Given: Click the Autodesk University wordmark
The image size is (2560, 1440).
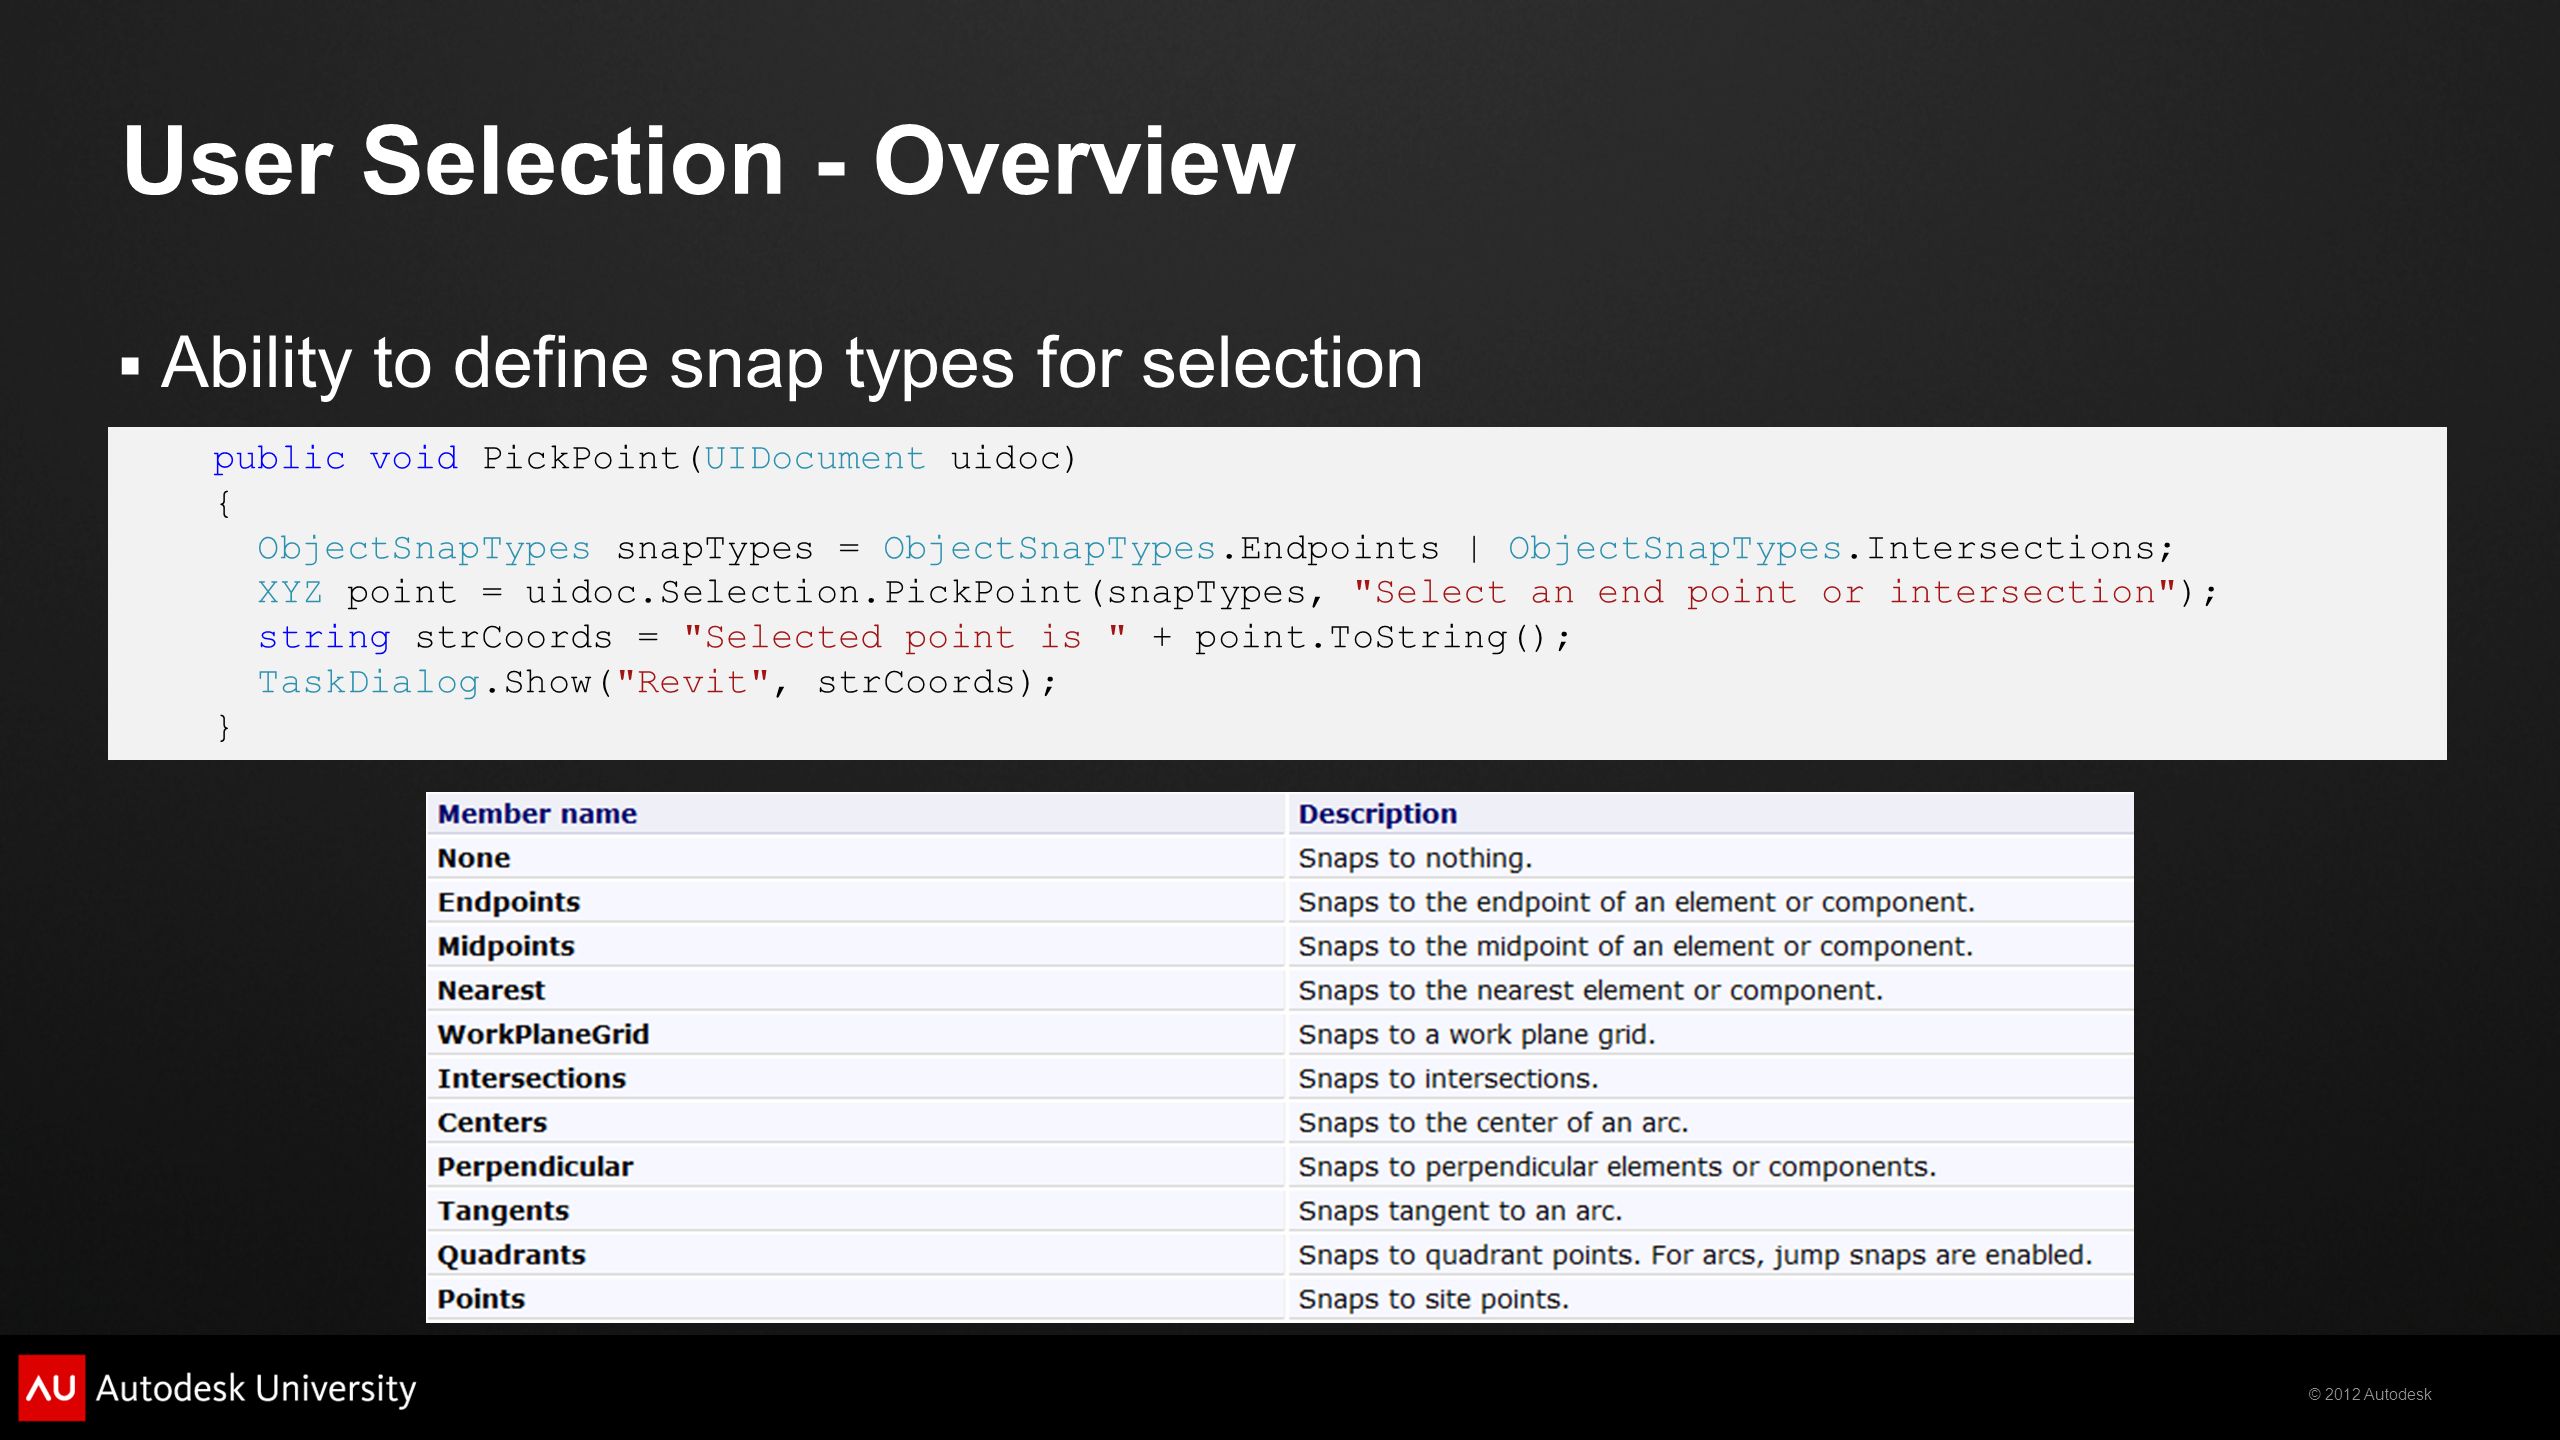Looking at the screenshot, I should (256, 1388).
